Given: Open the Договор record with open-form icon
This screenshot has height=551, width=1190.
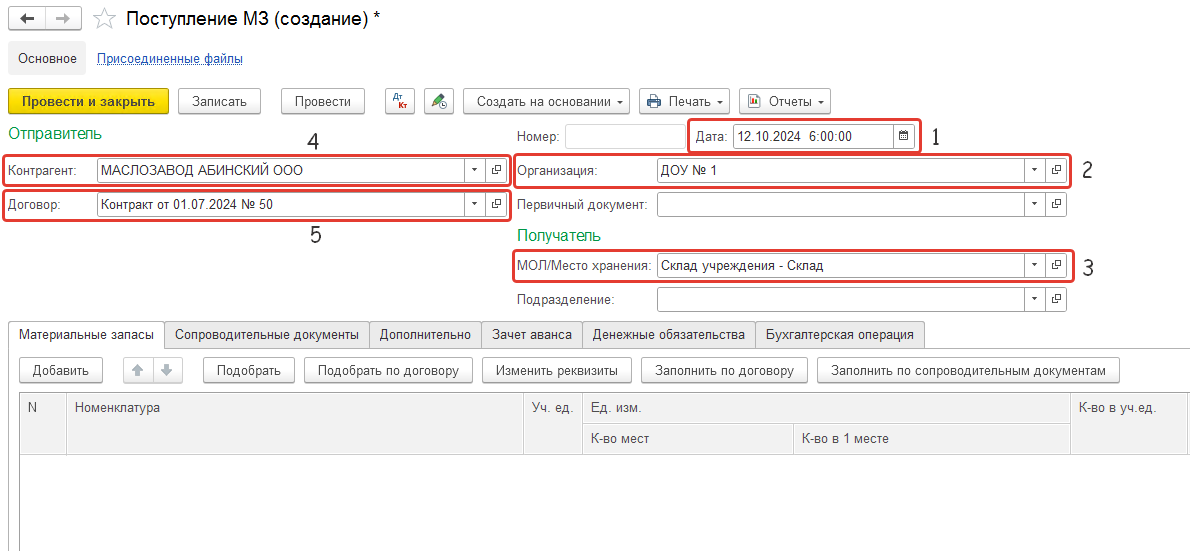Looking at the screenshot, I should coord(495,204).
